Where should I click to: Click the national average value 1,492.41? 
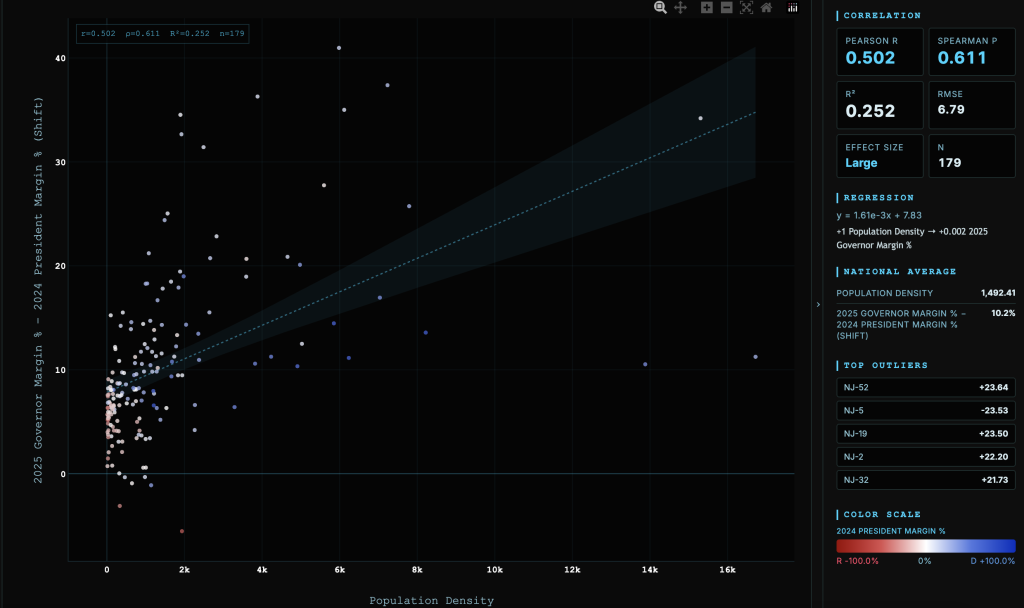[998, 293]
